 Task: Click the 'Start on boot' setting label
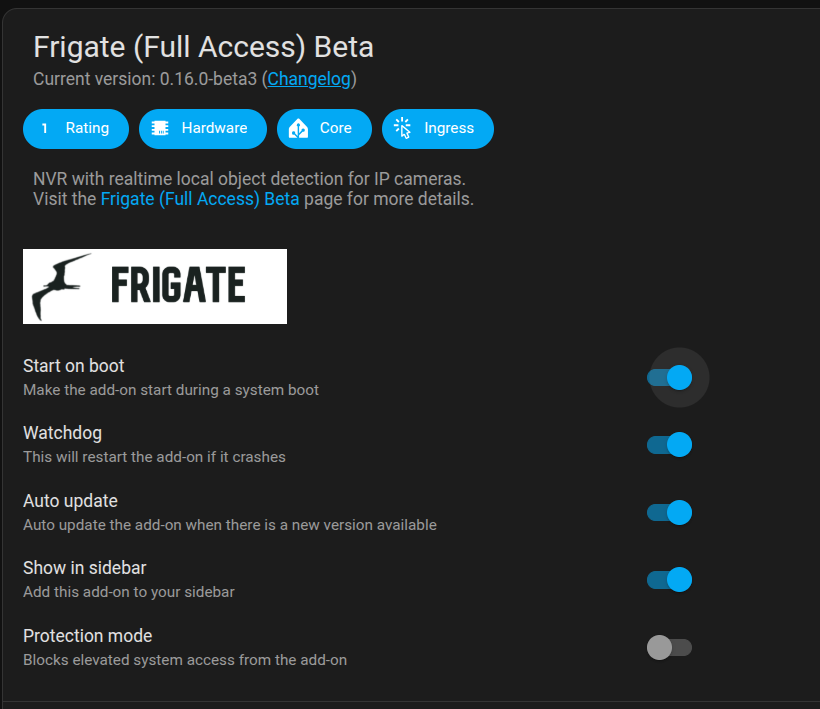[x=74, y=366]
